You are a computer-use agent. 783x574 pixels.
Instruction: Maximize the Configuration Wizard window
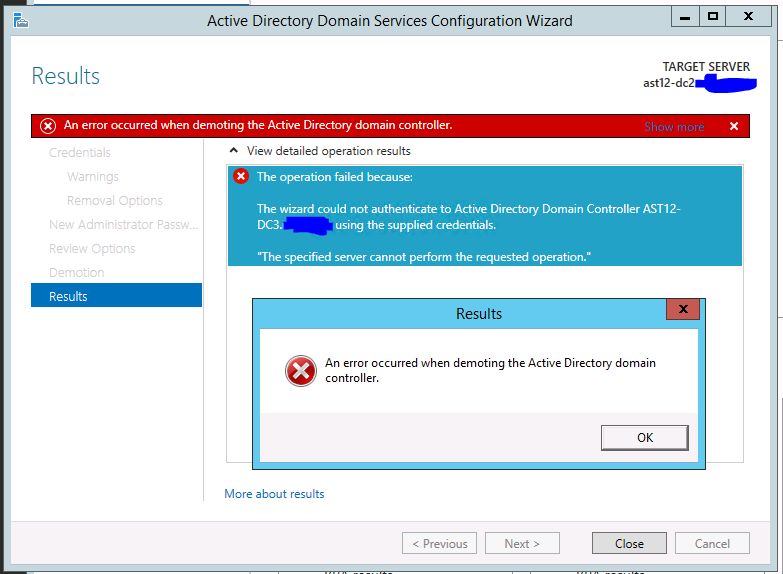click(x=713, y=16)
